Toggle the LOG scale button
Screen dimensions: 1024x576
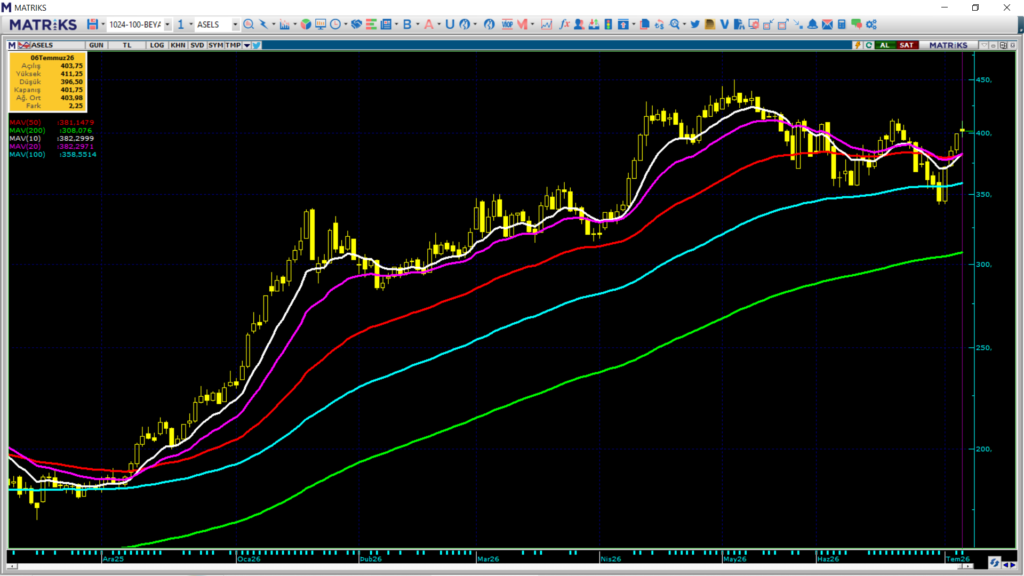(x=157, y=45)
